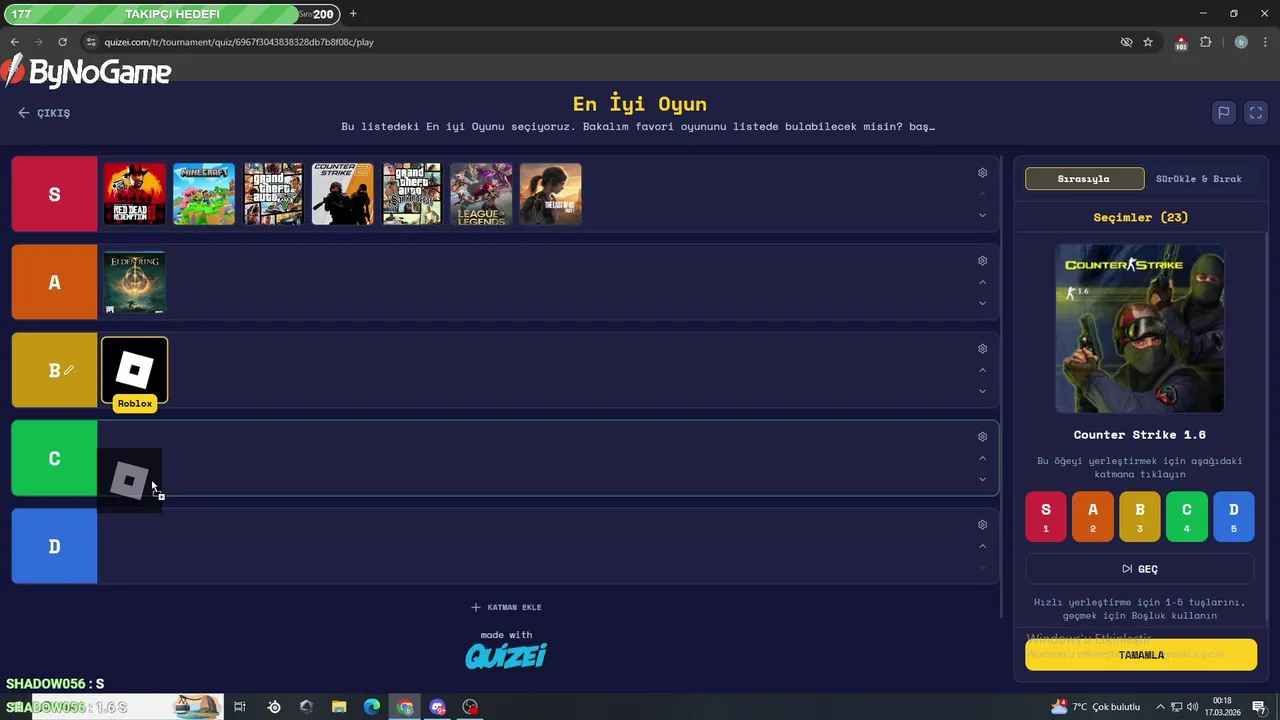Open the Chrome three-dot menu
Image resolution: width=1280 pixels, height=720 pixels.
pos(1266,42)
